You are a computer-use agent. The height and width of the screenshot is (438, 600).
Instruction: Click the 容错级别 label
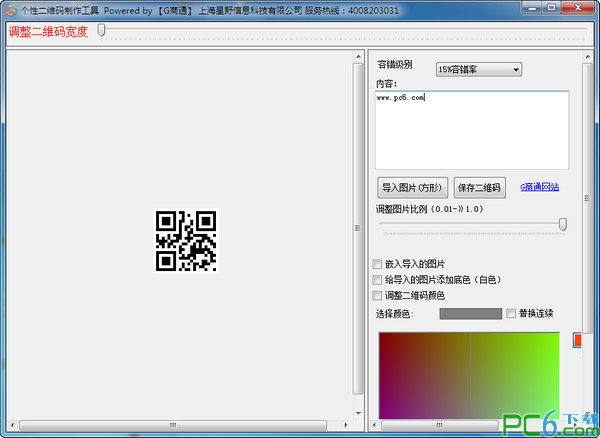(x=395, y=65)
